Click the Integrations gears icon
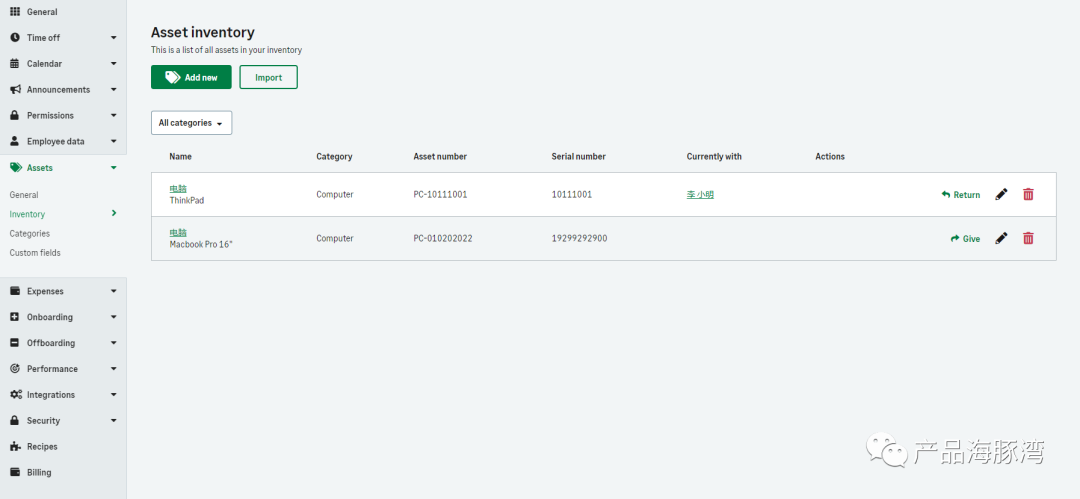The width and height of the screenshot is (1080, 499). pos(16,395)
